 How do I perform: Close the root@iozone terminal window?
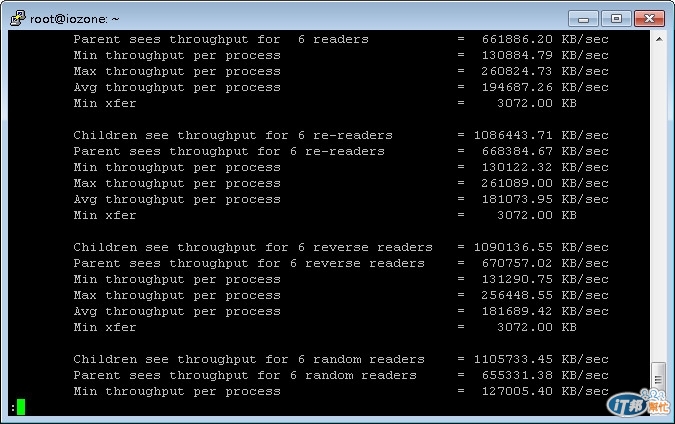click(649, 19)
